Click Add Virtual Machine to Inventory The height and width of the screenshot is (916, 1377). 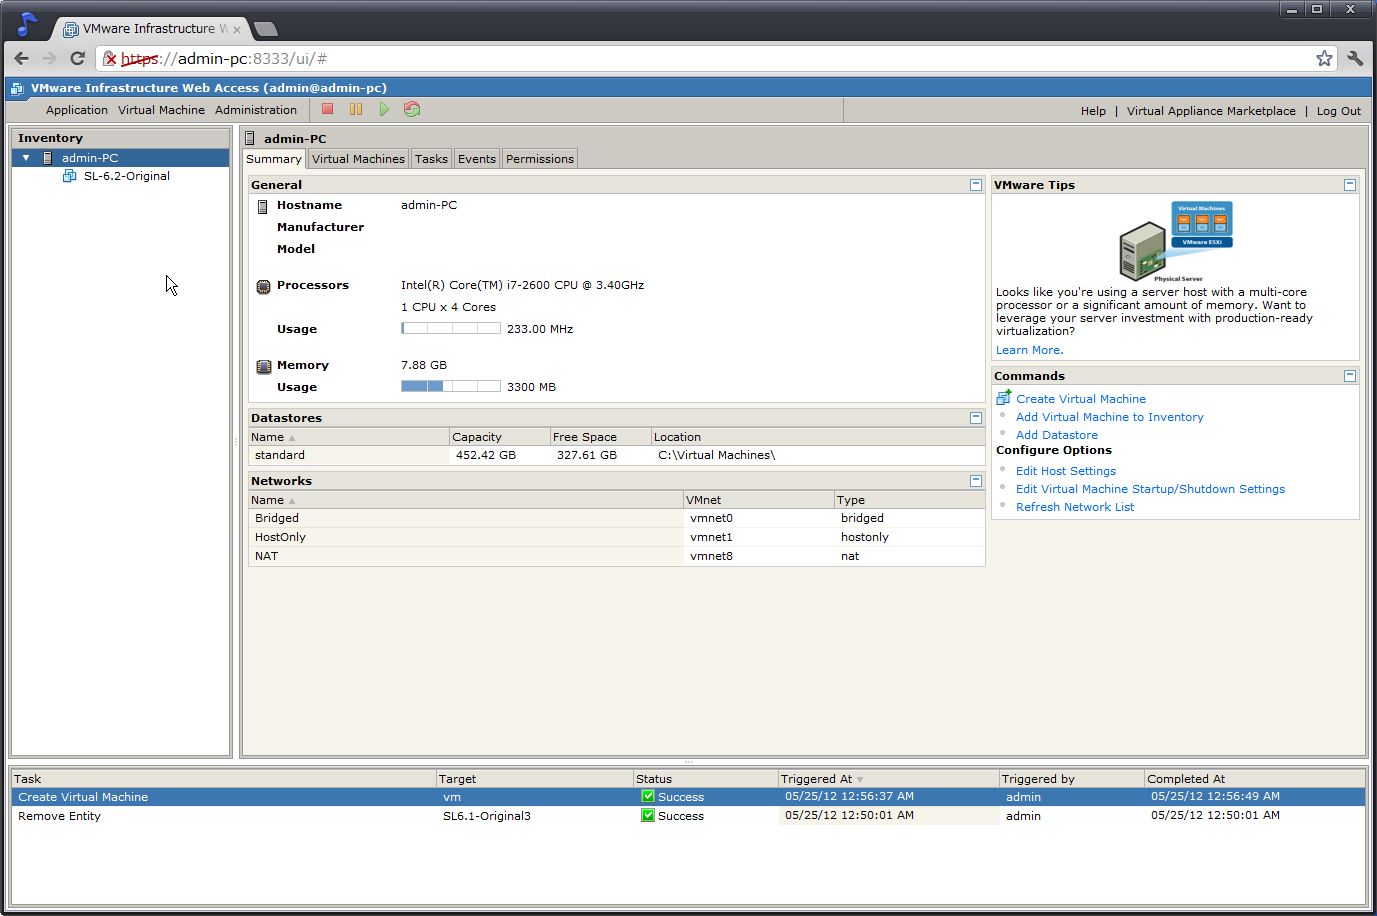point(1110,417)
